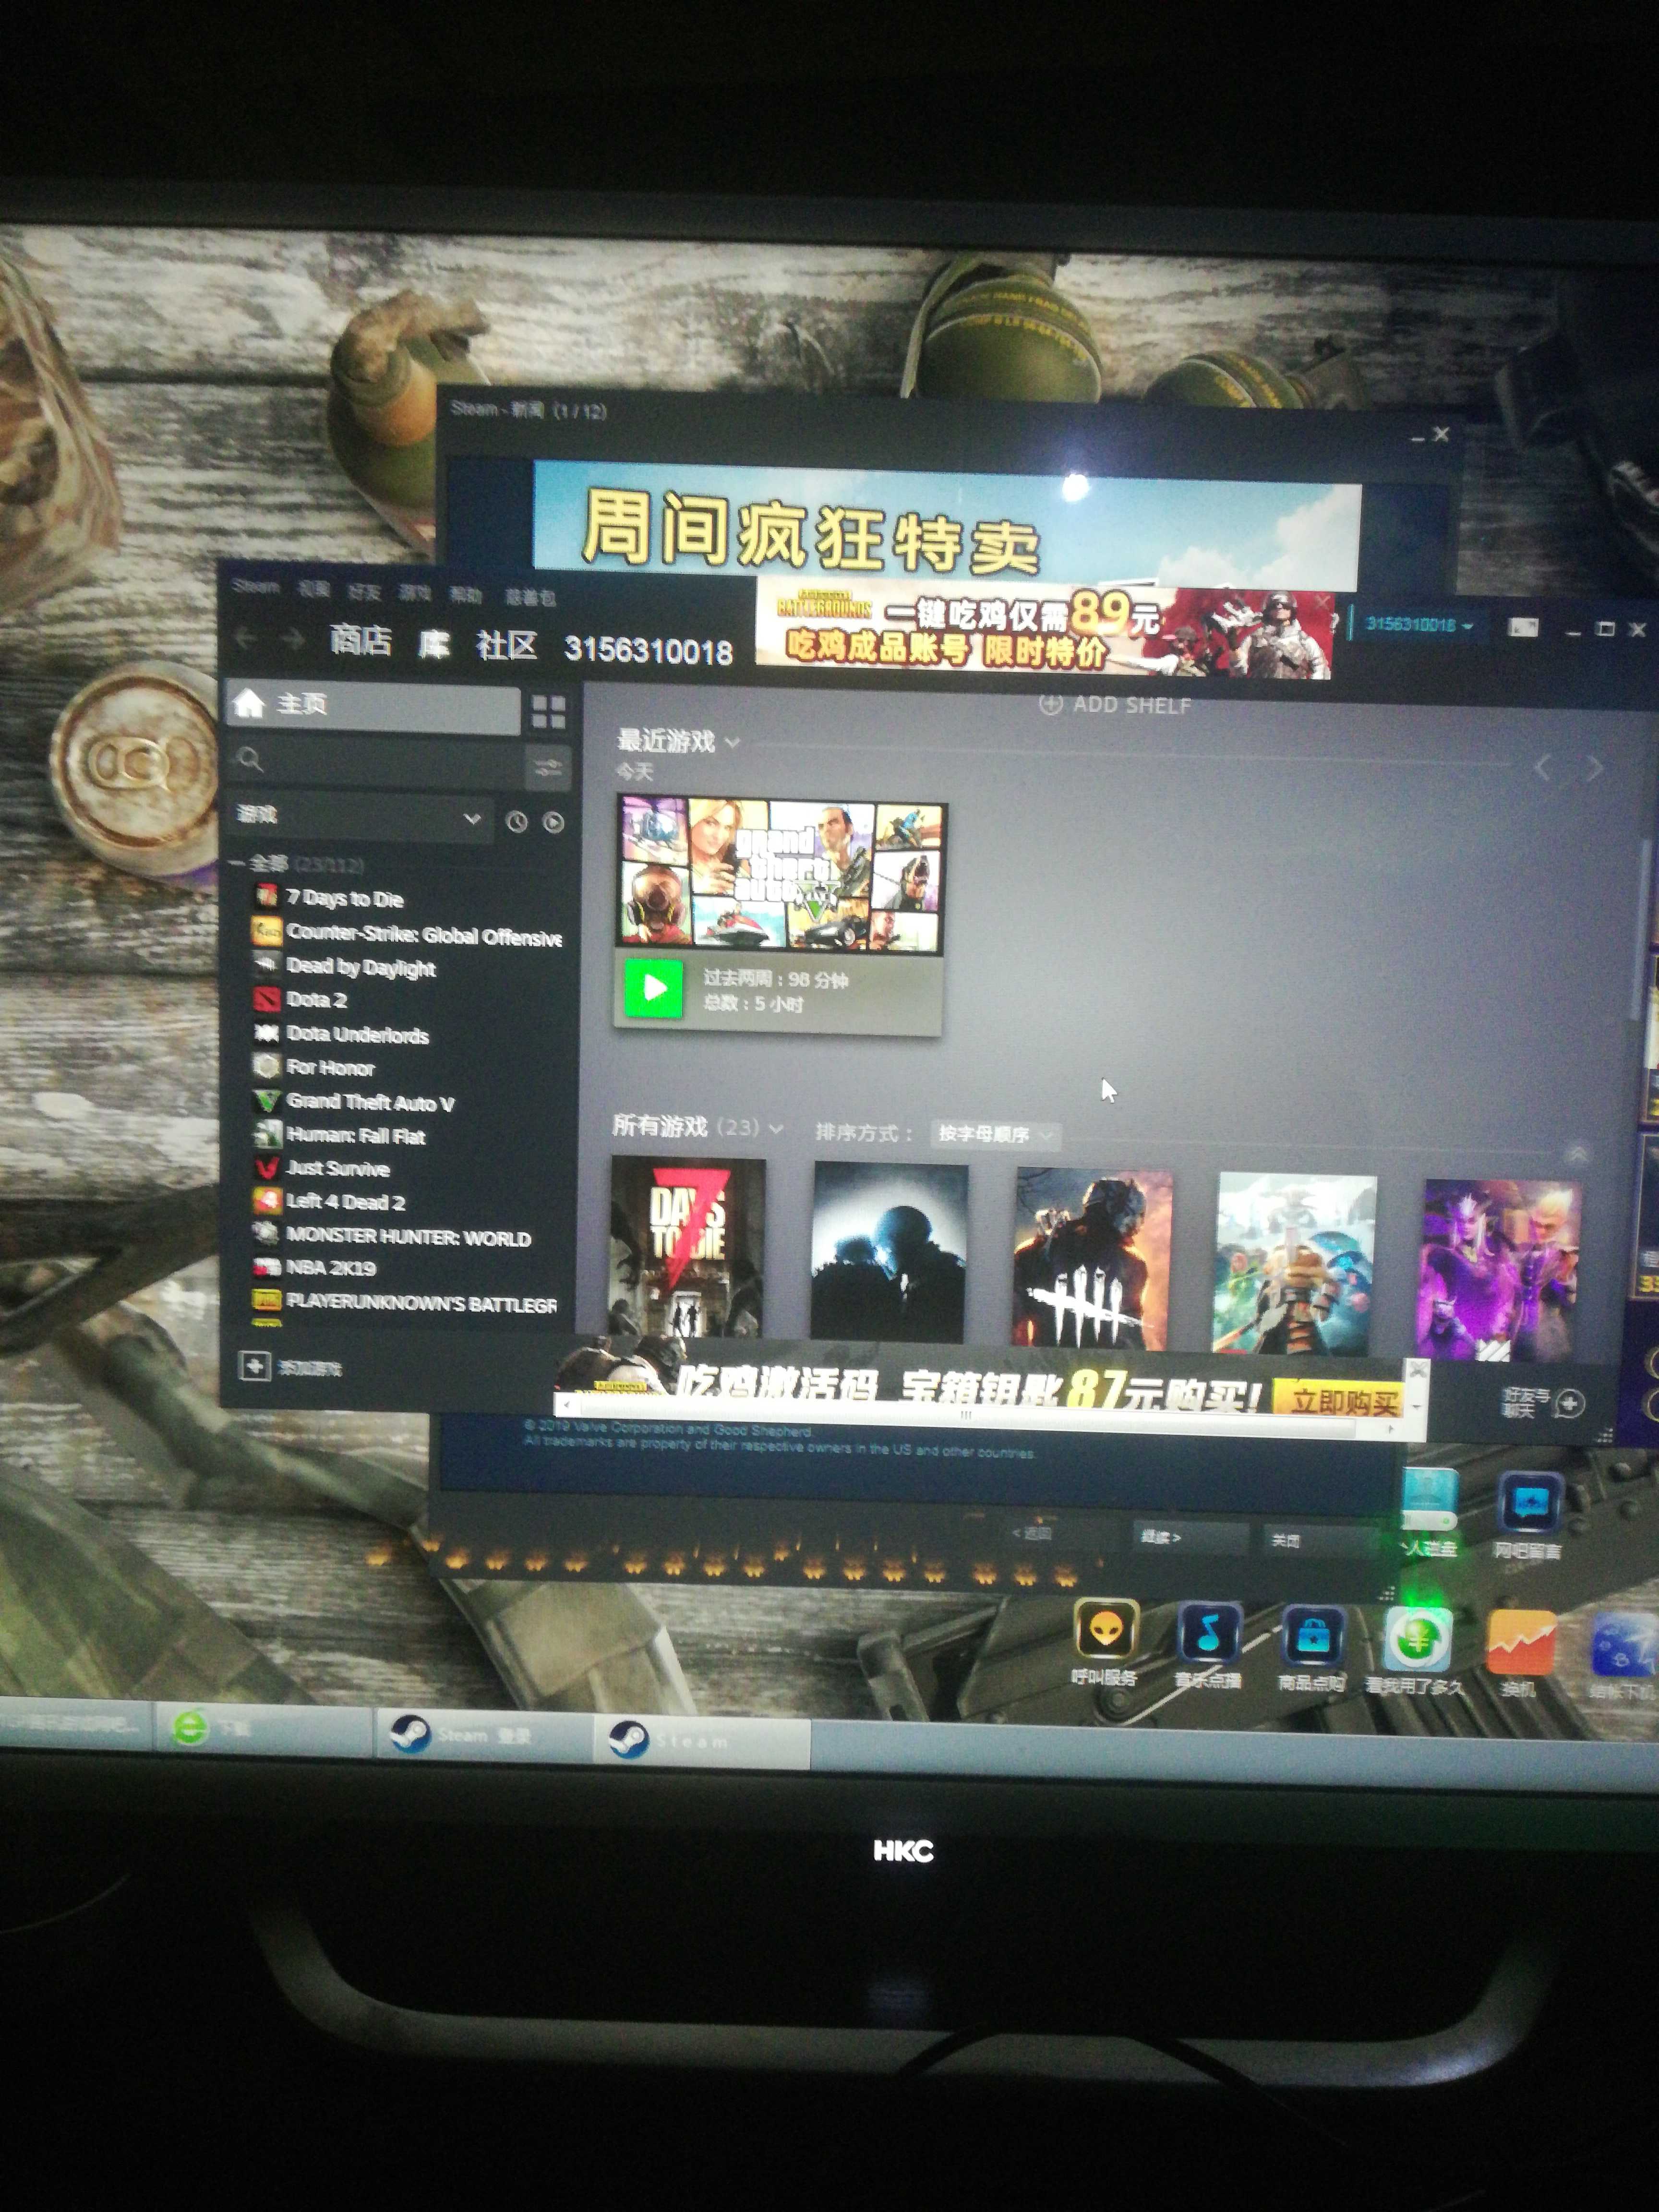Open the 游戏 menu in the menu bar
The width and height of the screenshot is (1659, 2212).
415,593
